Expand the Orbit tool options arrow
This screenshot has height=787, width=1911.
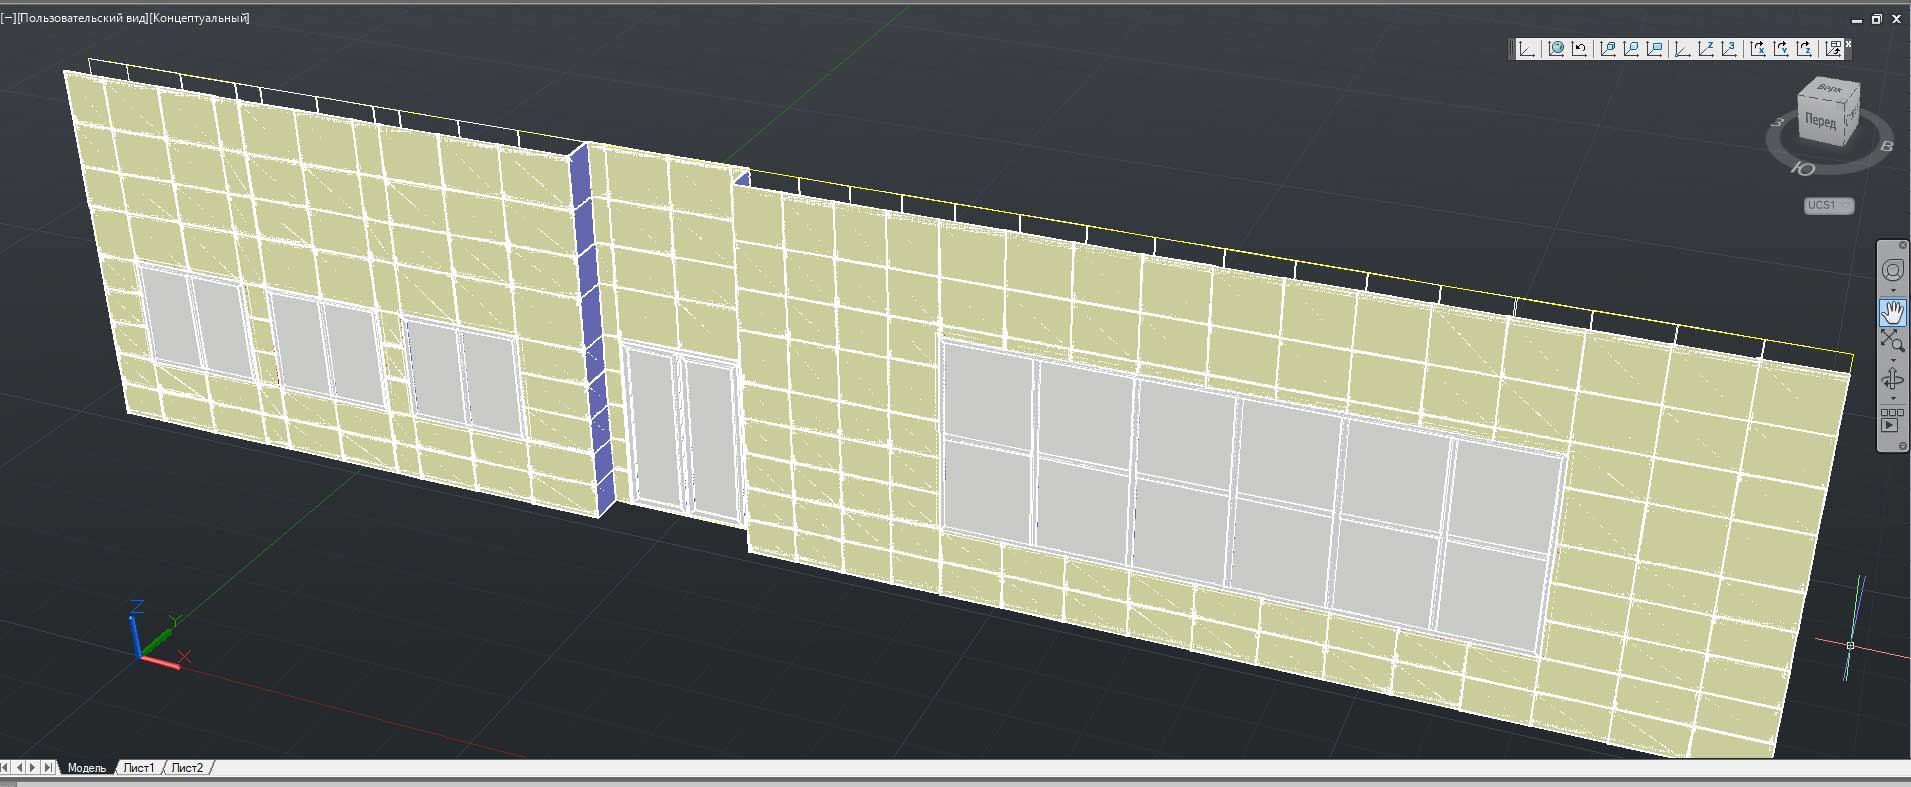(1893, 398)
